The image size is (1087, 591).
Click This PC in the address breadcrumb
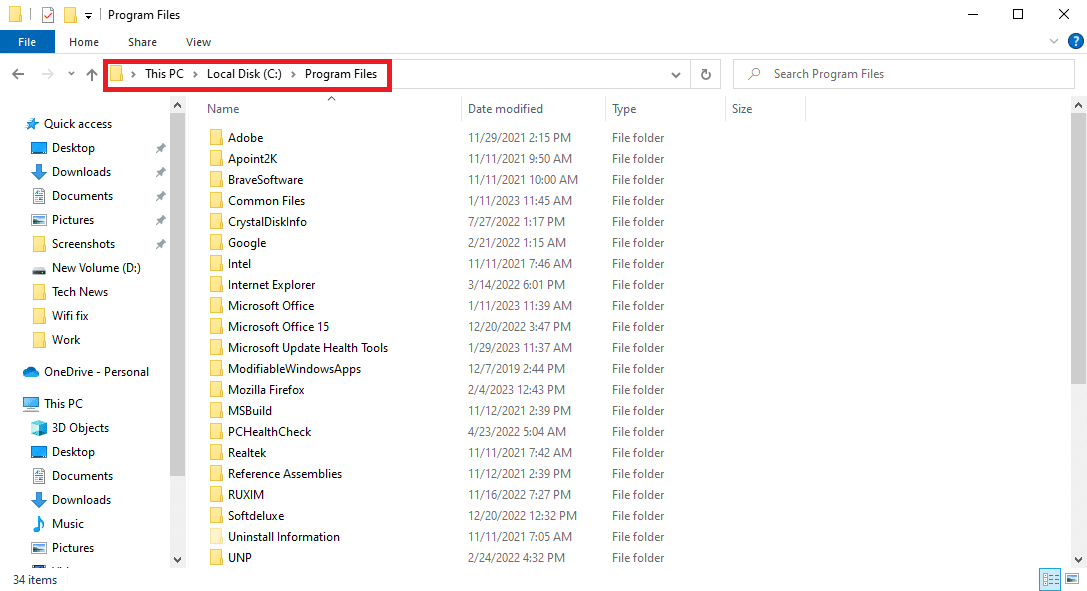point(164,74)
